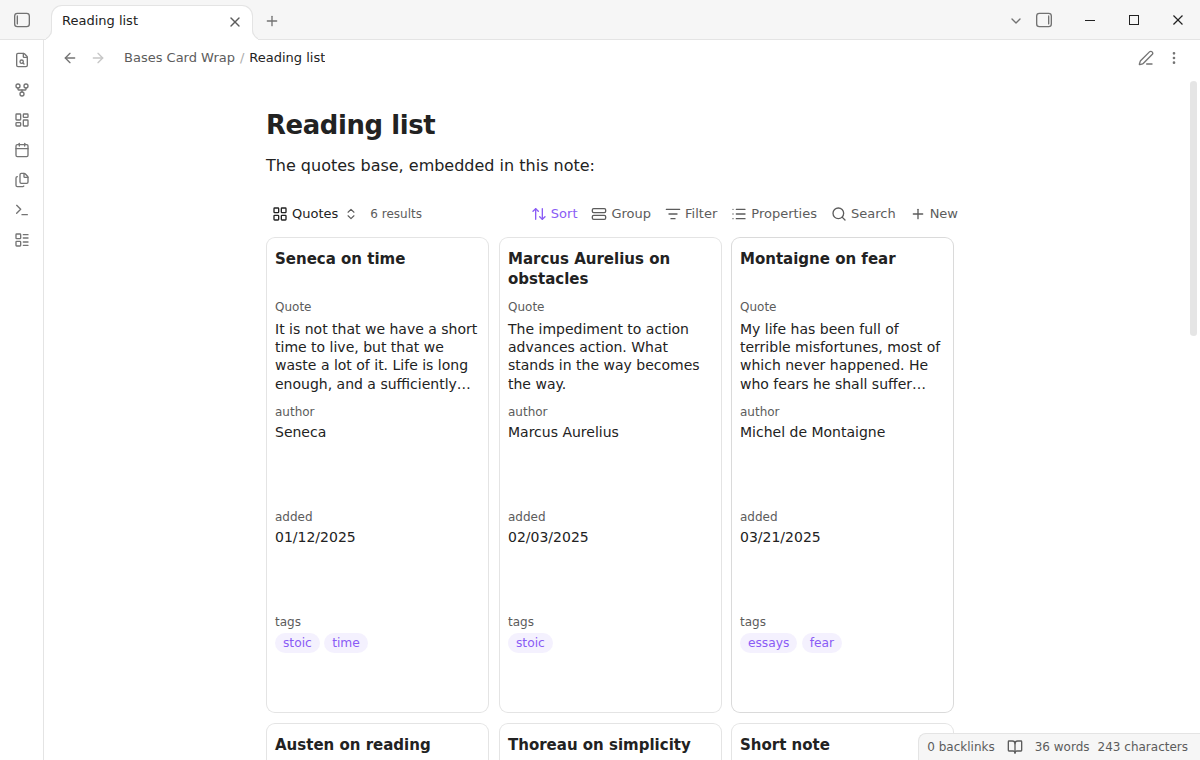Open the Seneca on time card
1200x760 pixels.
[x=377, y=475]
